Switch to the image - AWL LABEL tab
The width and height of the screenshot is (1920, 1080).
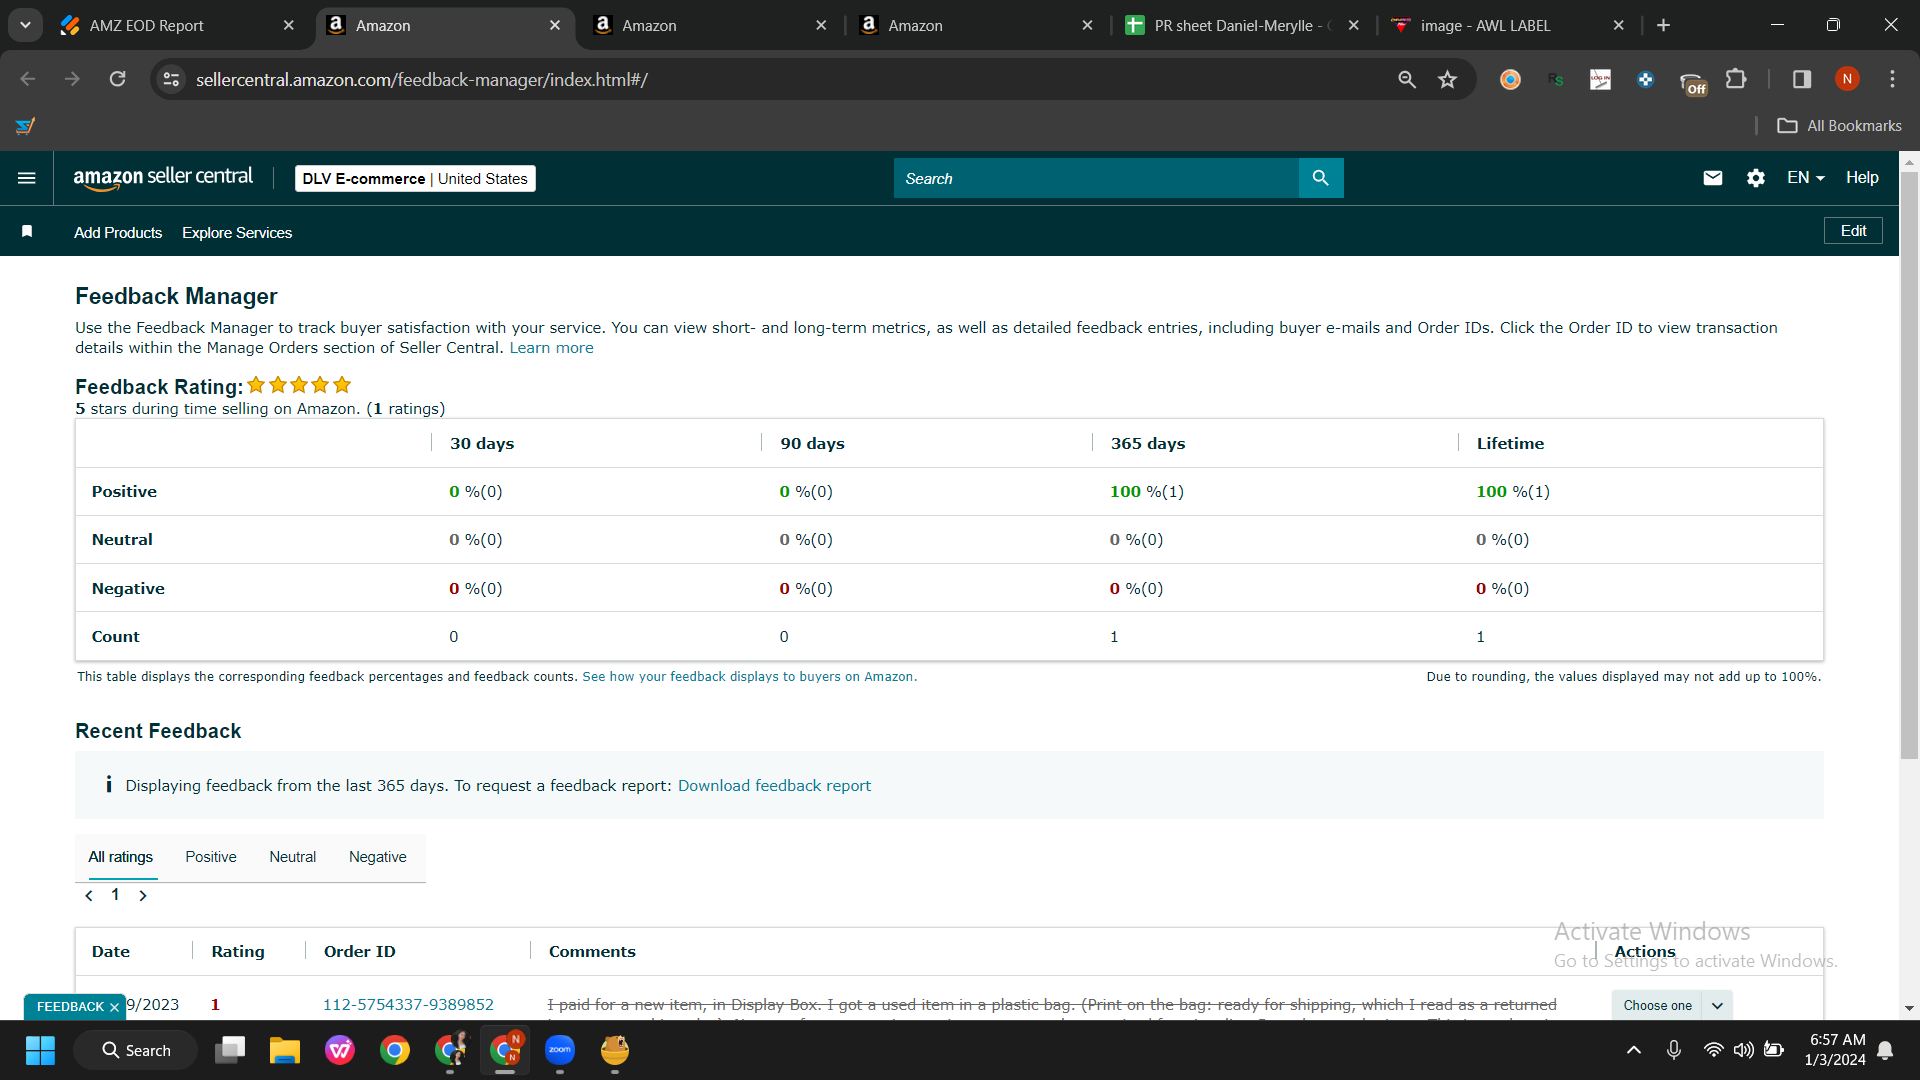click(x=1509, y=25)
